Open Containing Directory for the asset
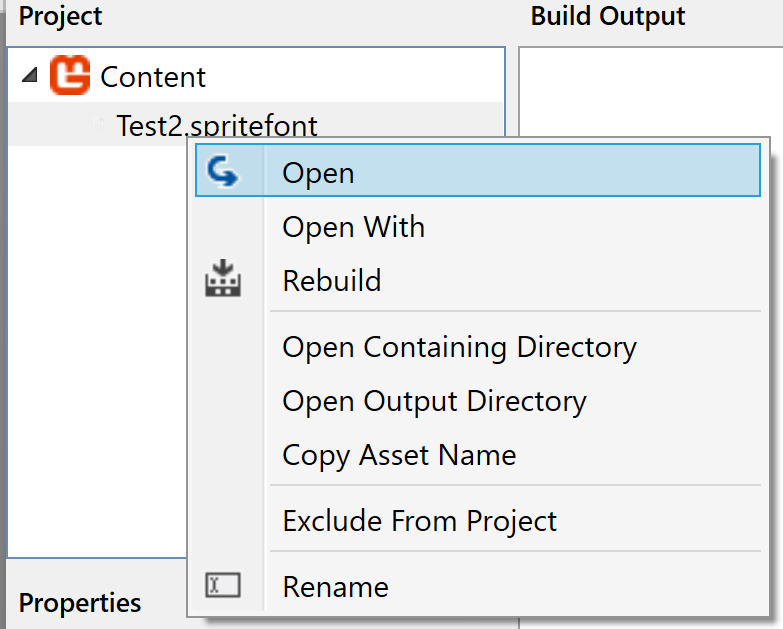This screenshot has width=783, height=629. click(x=459, y=347)
